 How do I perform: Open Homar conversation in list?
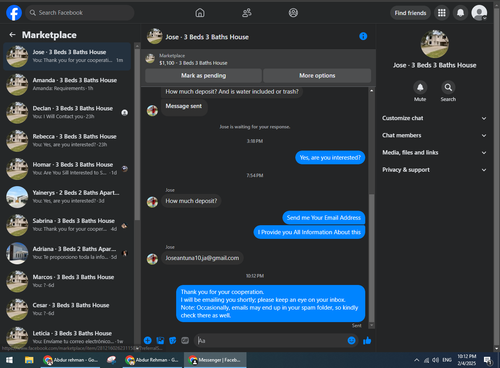click(67, 169)
